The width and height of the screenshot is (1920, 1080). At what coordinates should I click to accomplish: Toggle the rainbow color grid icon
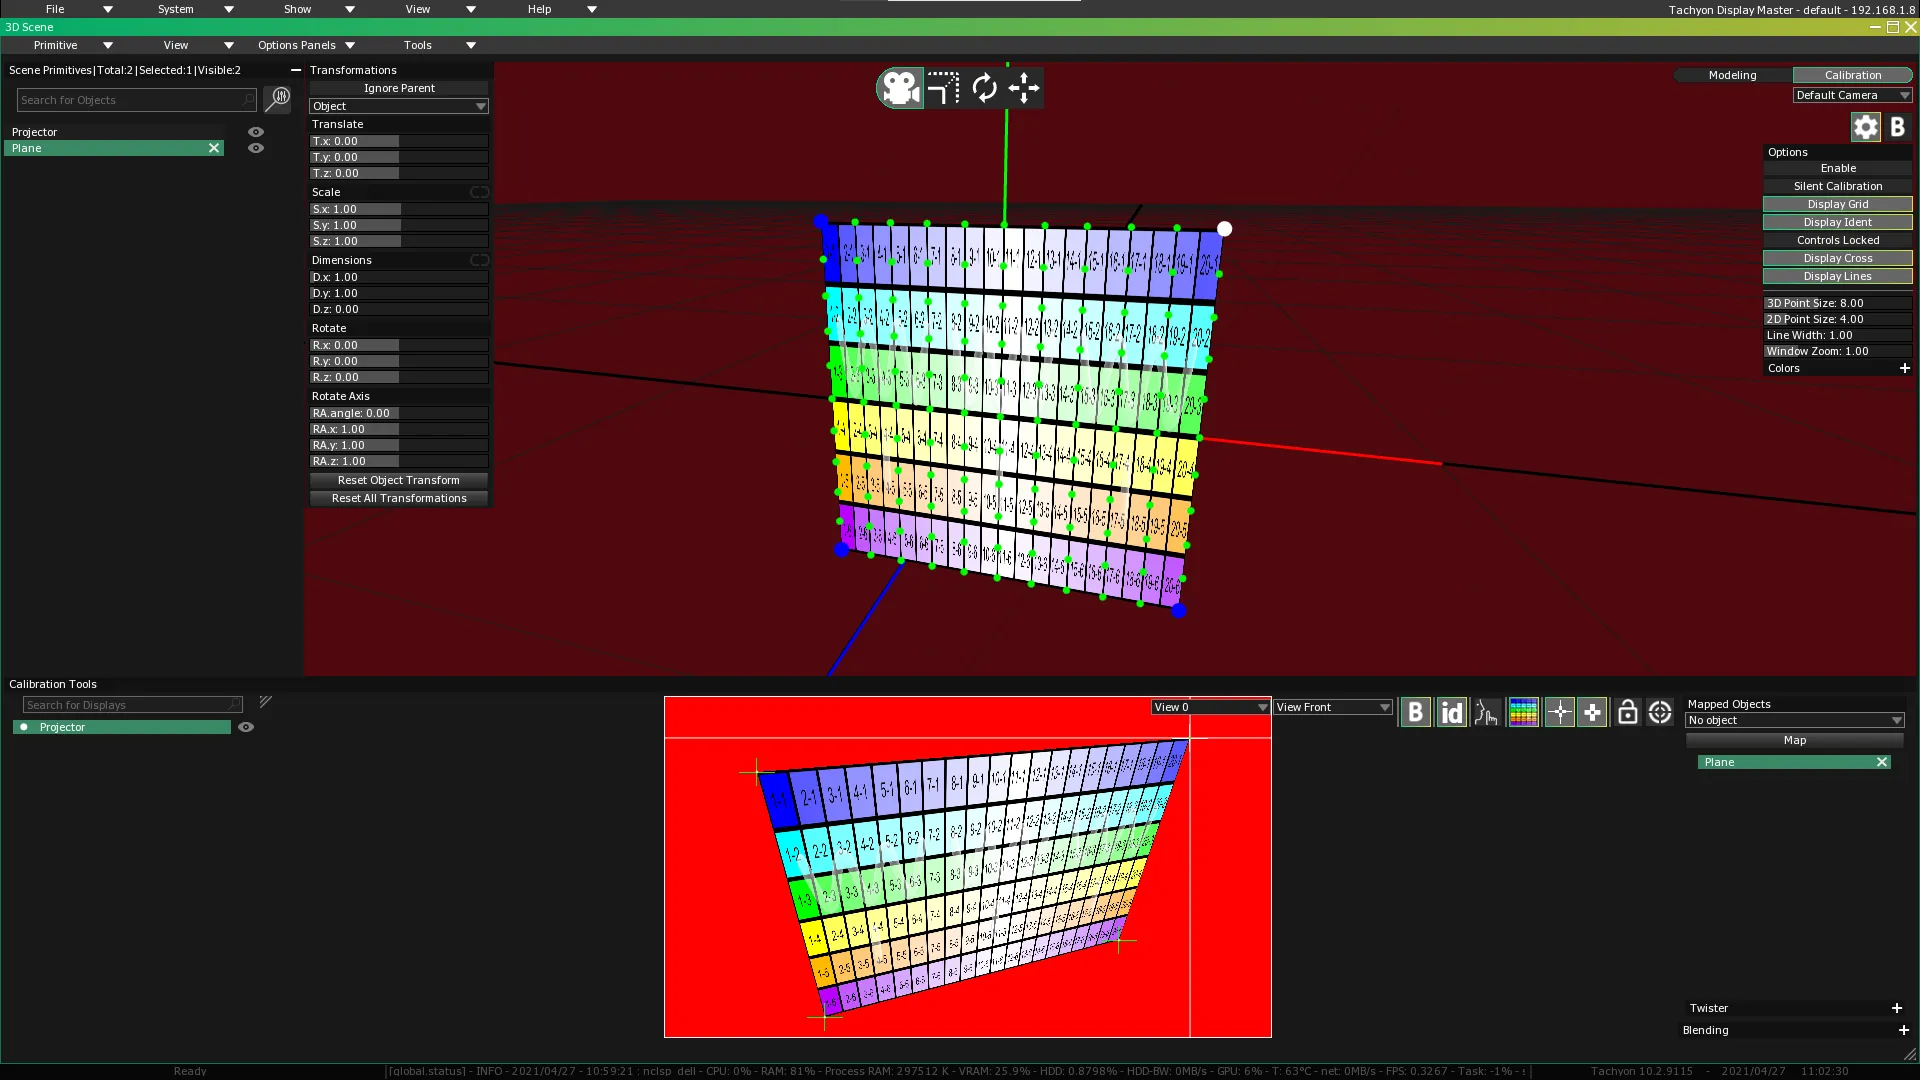1523,712
